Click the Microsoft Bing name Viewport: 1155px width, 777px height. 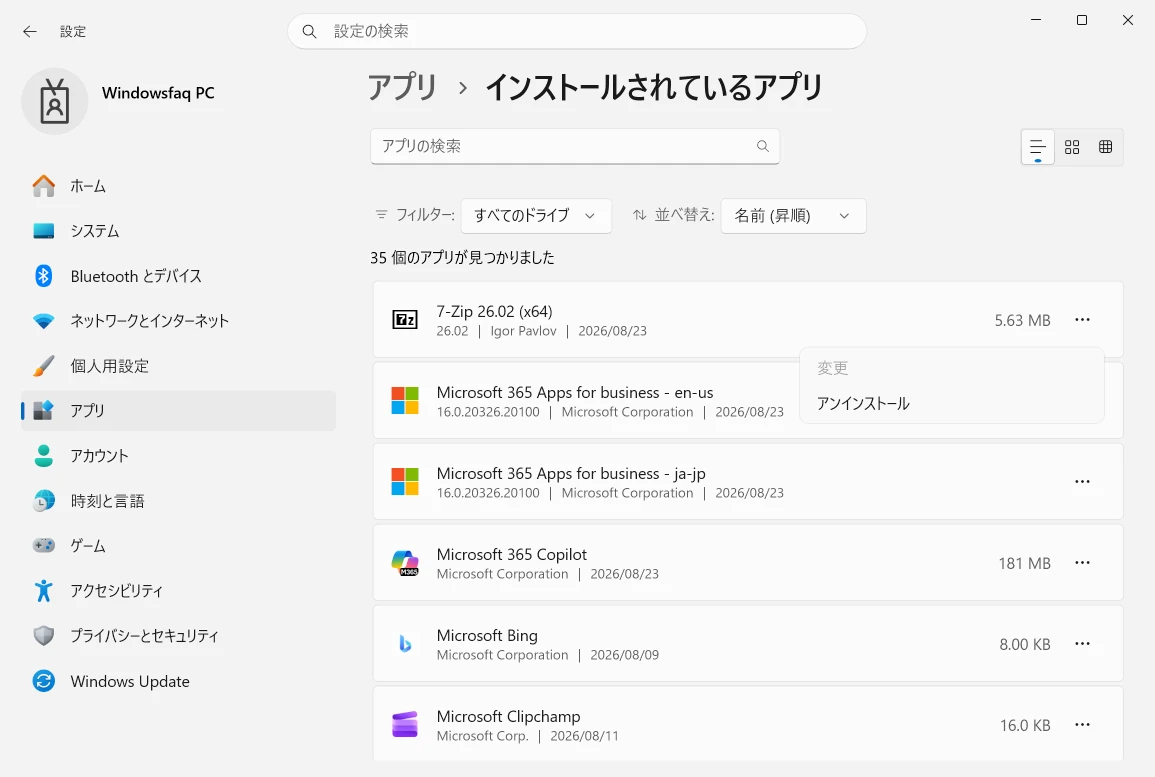(487, 636)
